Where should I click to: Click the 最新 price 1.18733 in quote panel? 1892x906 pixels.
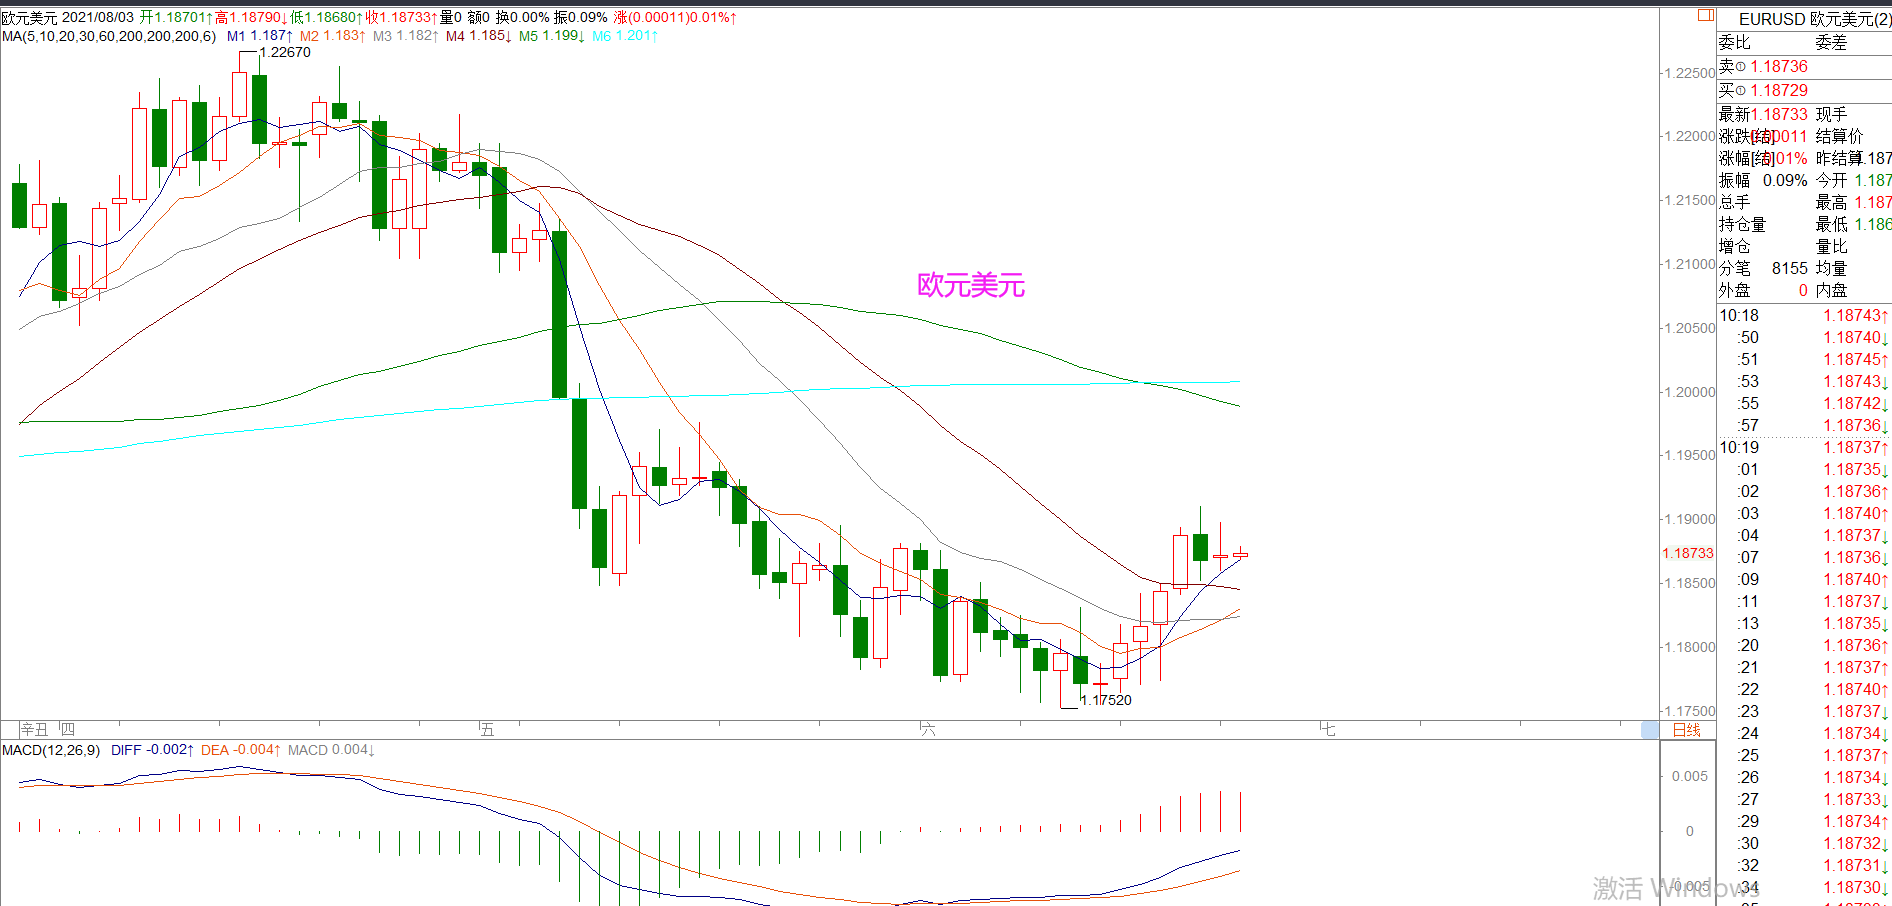pos(1779,114)
